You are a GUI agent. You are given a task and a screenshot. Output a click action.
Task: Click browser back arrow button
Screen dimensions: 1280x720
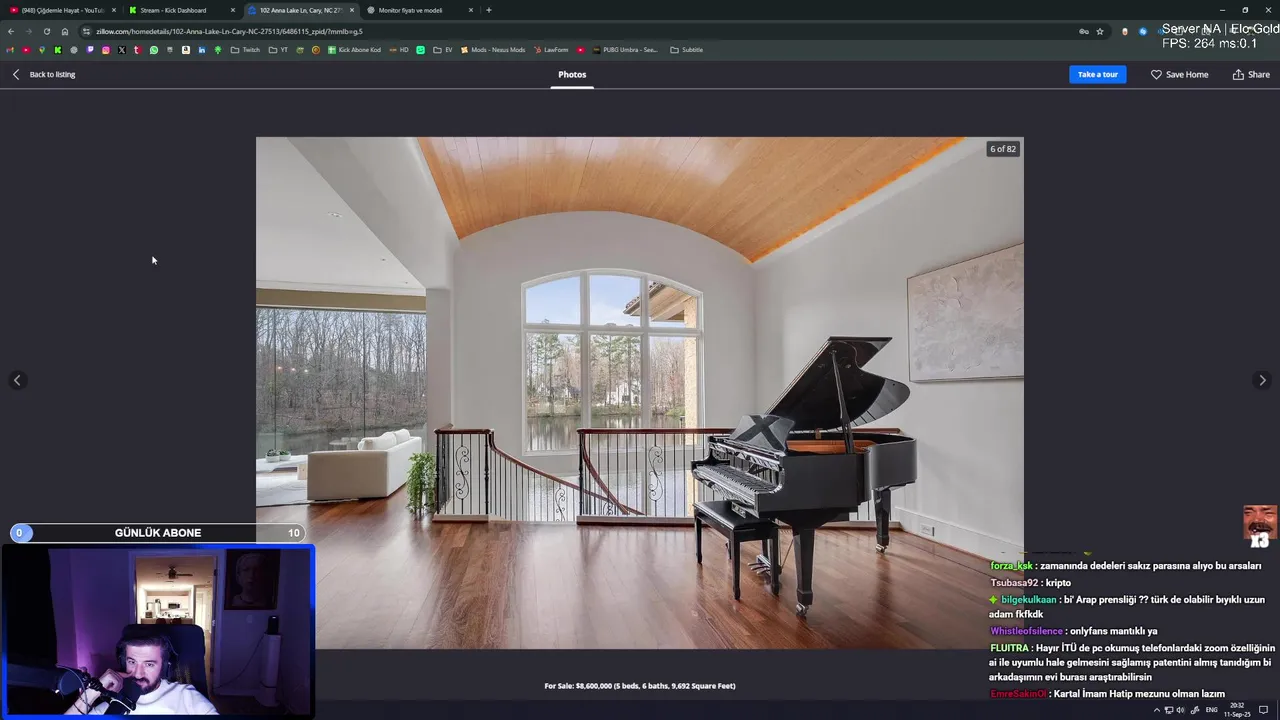(x=11, y=31)
